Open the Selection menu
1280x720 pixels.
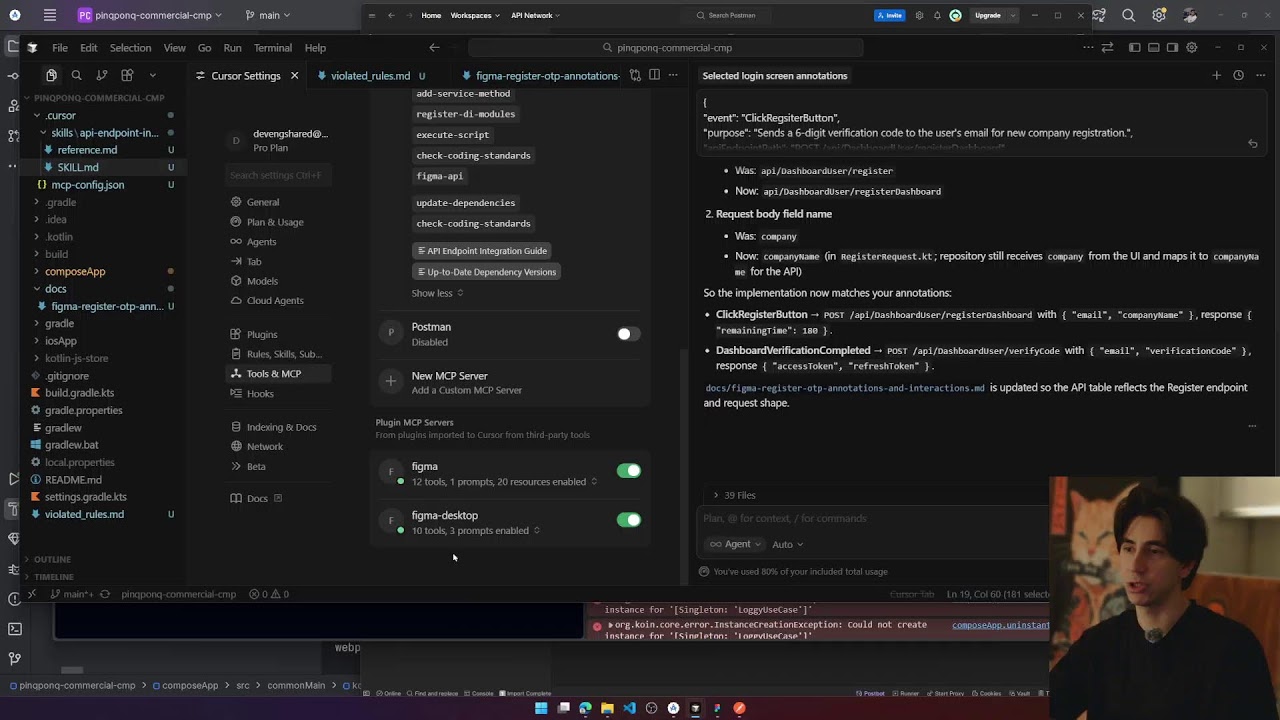130,47
